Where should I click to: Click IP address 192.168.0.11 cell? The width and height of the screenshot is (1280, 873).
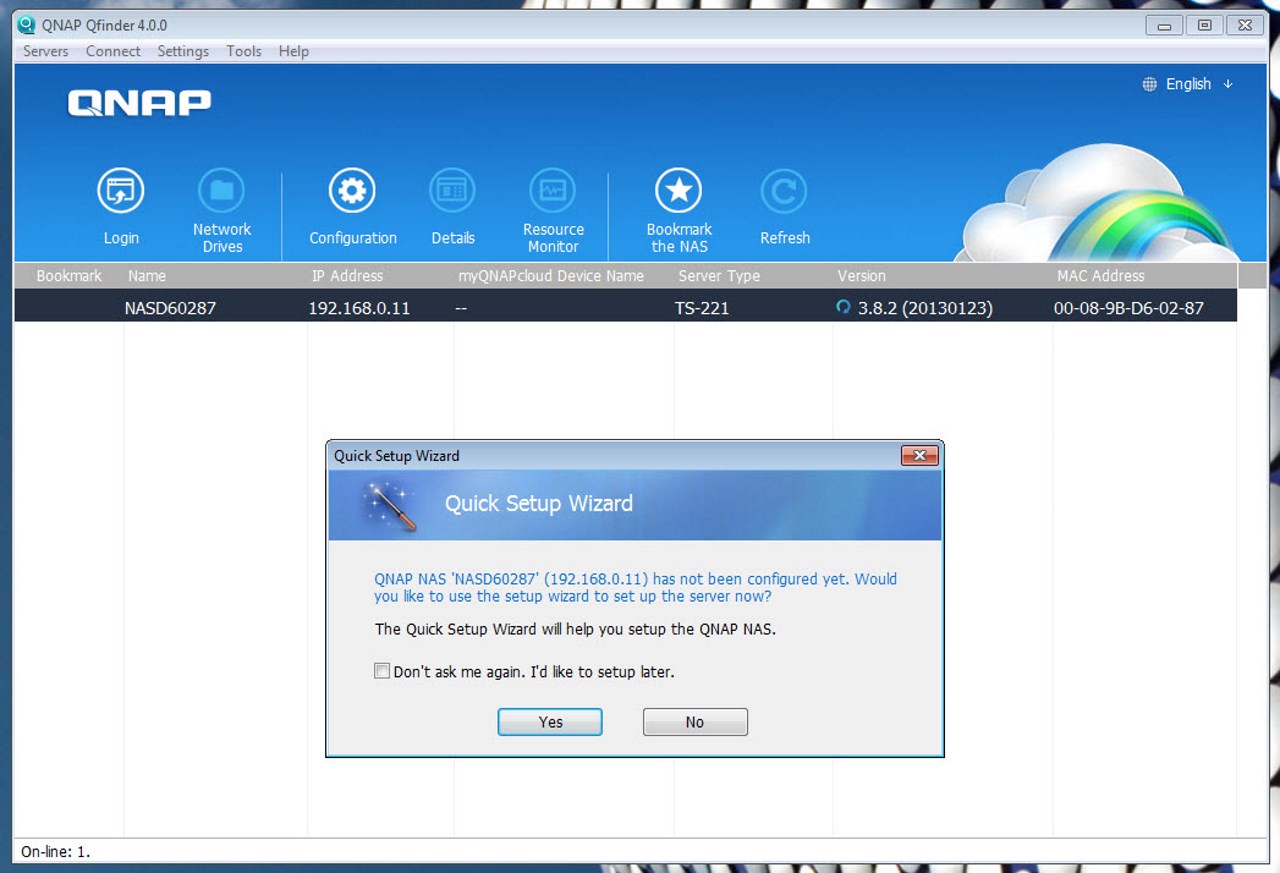tap(359, 308)
